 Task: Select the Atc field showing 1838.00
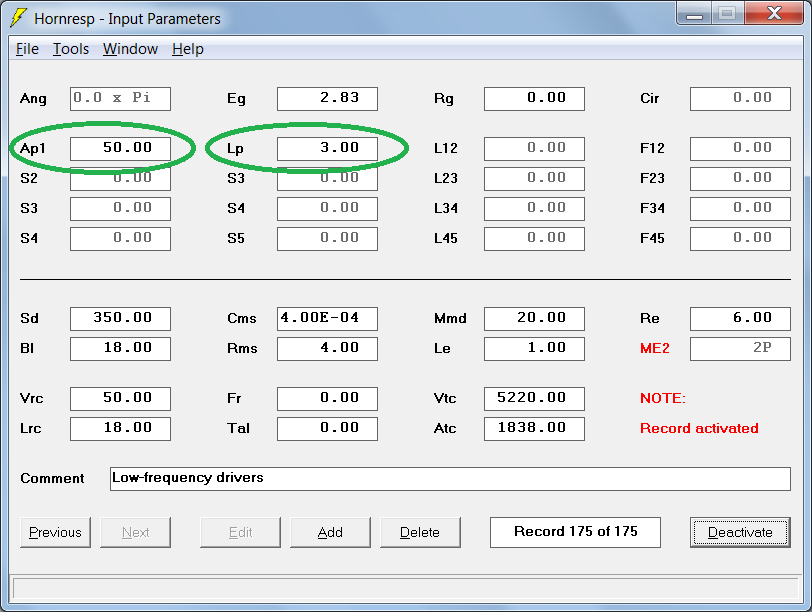(534, 429)
